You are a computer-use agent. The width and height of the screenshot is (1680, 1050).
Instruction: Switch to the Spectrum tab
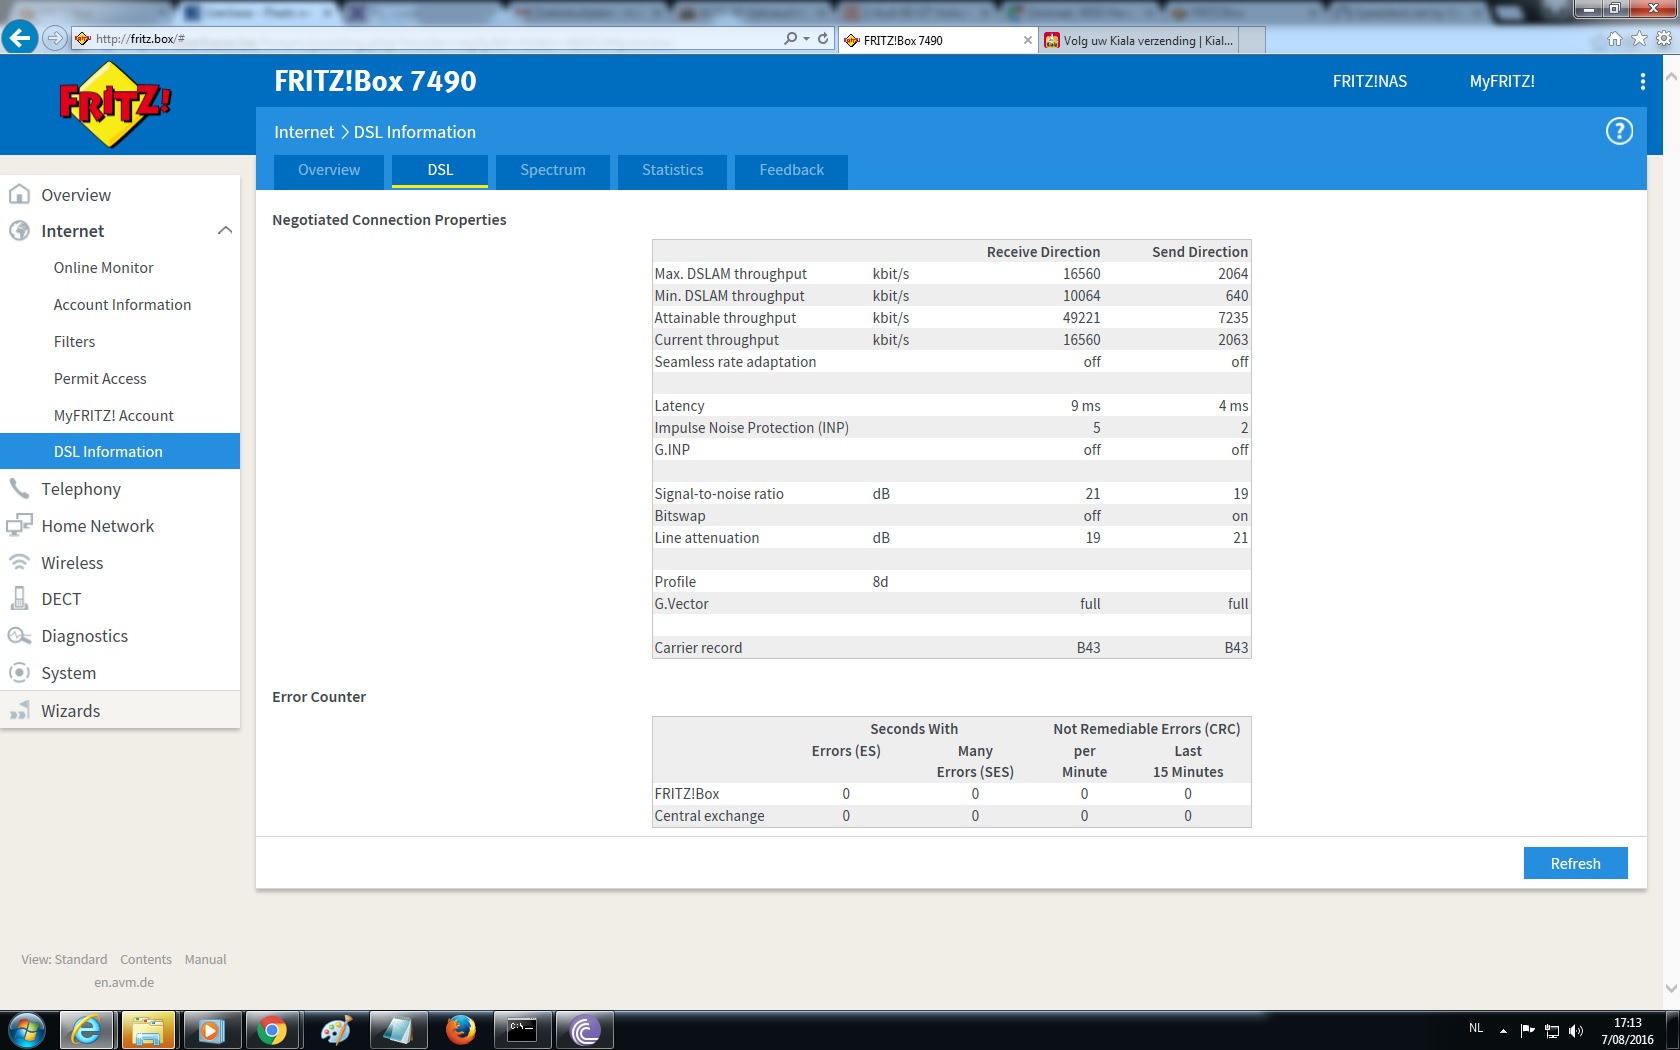[x=552, y=170]
